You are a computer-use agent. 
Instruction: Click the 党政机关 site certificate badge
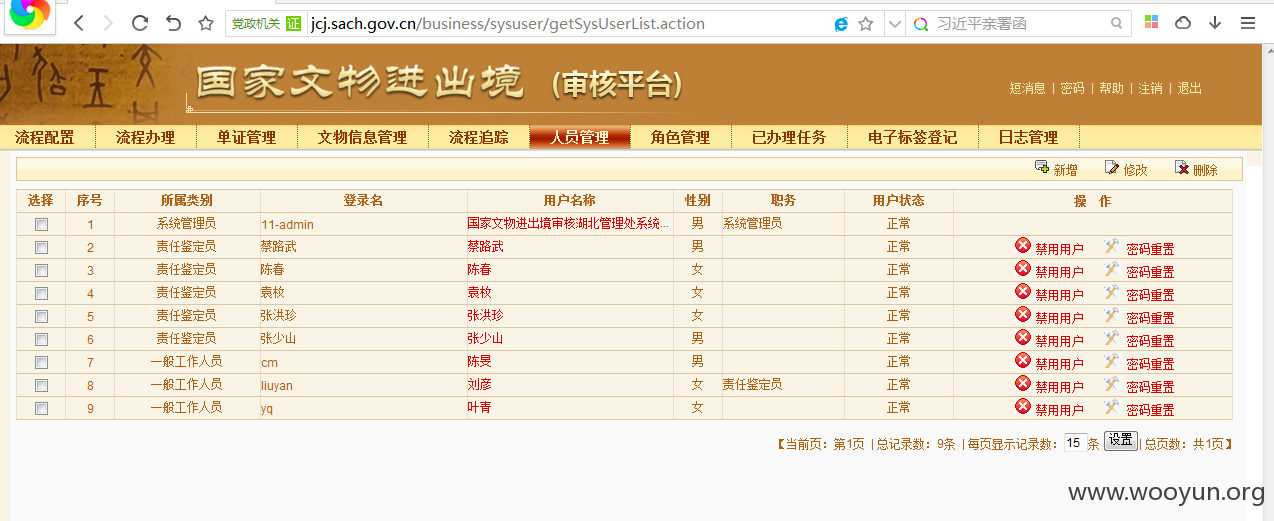pos(265,24)
